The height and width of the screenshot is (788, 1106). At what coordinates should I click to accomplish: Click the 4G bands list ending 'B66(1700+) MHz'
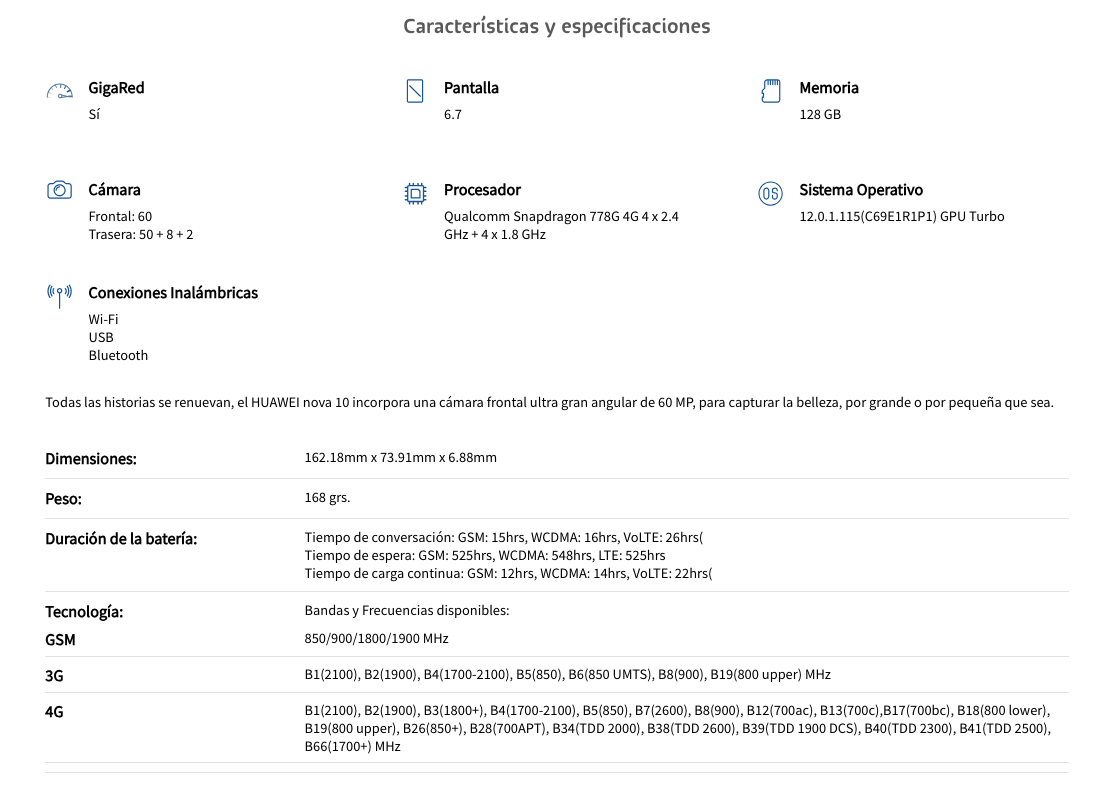coord(678,729)
